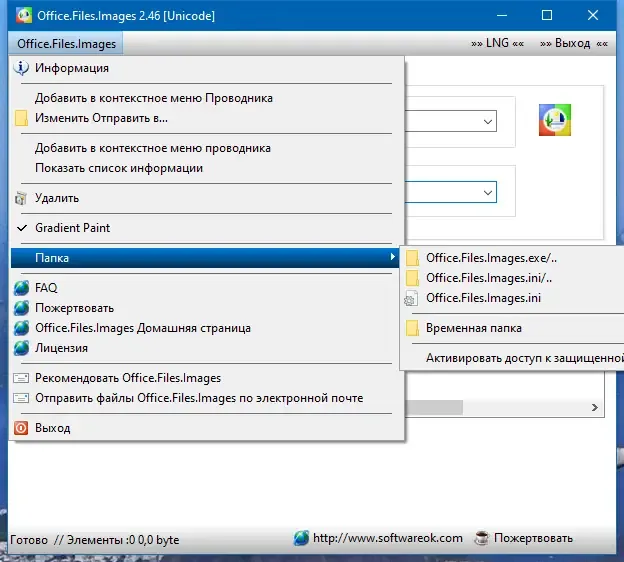
Task: Open Office.Files.Images.ini/.. folder entry
Action: click(x=513, y=278)
